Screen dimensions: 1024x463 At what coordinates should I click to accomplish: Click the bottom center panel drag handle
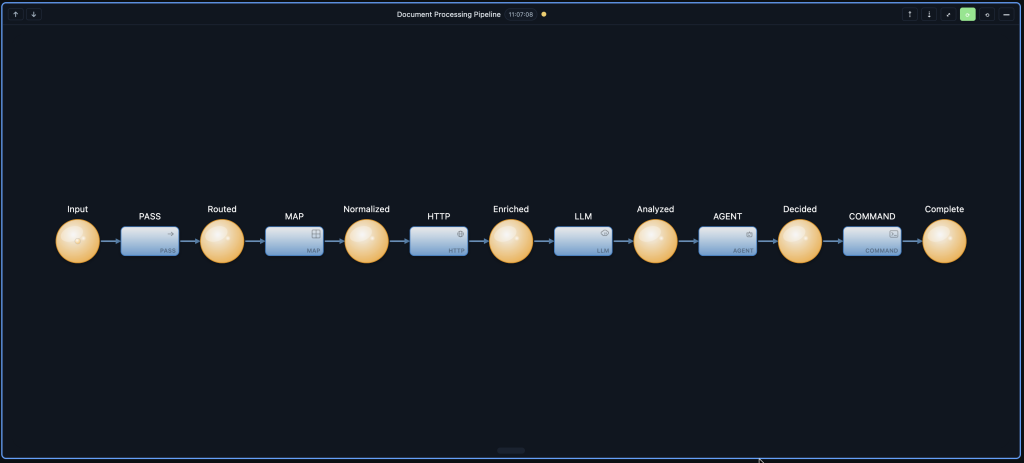point(511,451)
